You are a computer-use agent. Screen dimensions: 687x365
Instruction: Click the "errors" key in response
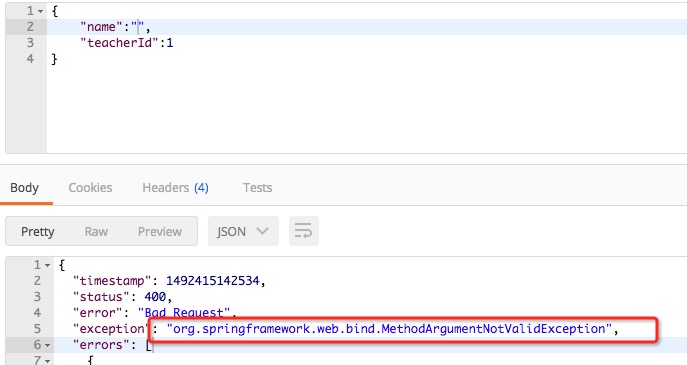(x=102, y=345)
